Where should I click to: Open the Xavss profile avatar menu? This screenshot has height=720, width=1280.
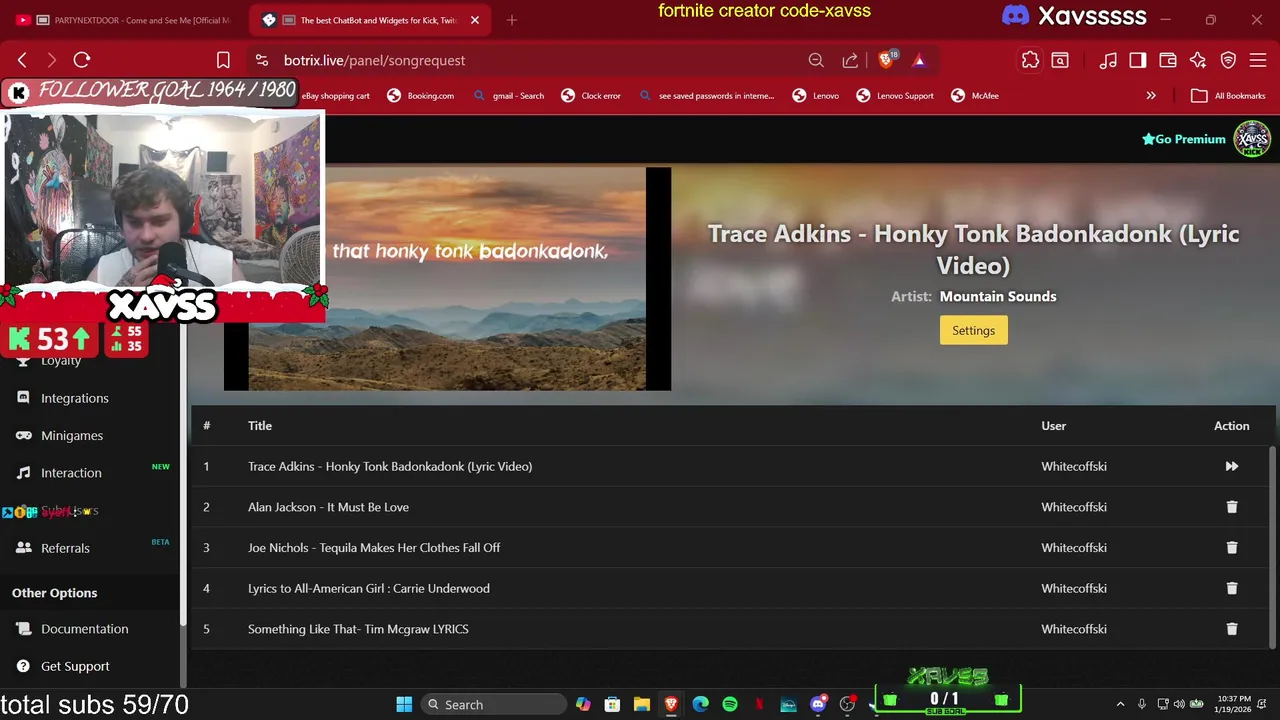point(1252,139)
